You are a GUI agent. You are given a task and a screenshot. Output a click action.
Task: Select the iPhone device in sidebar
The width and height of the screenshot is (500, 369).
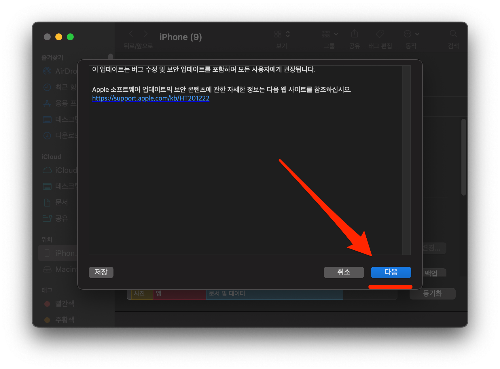[58, 253]
